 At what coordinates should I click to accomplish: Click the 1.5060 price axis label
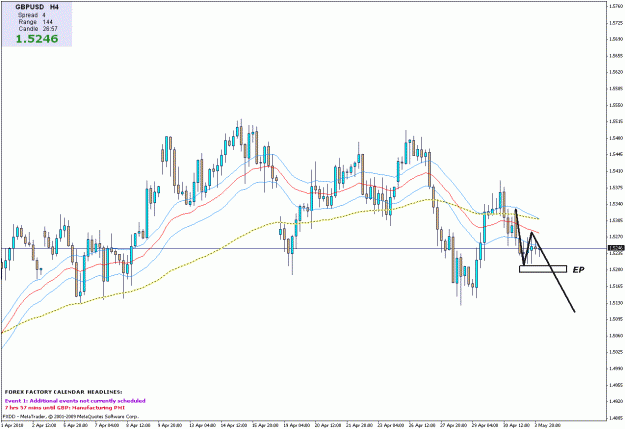click(616, 336)
